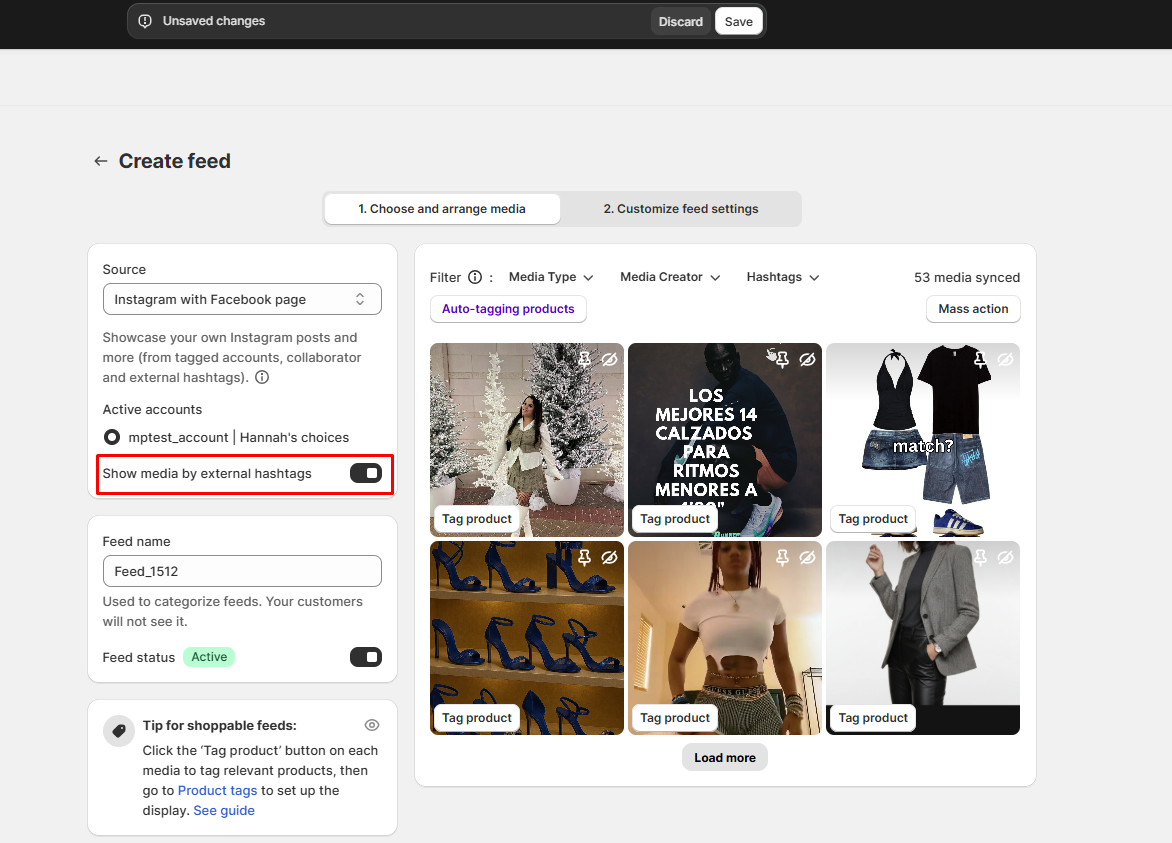This screenshot has height=843, width=1172.
Task: Pin the white crop top media
Action: click(x=784, y=557)
